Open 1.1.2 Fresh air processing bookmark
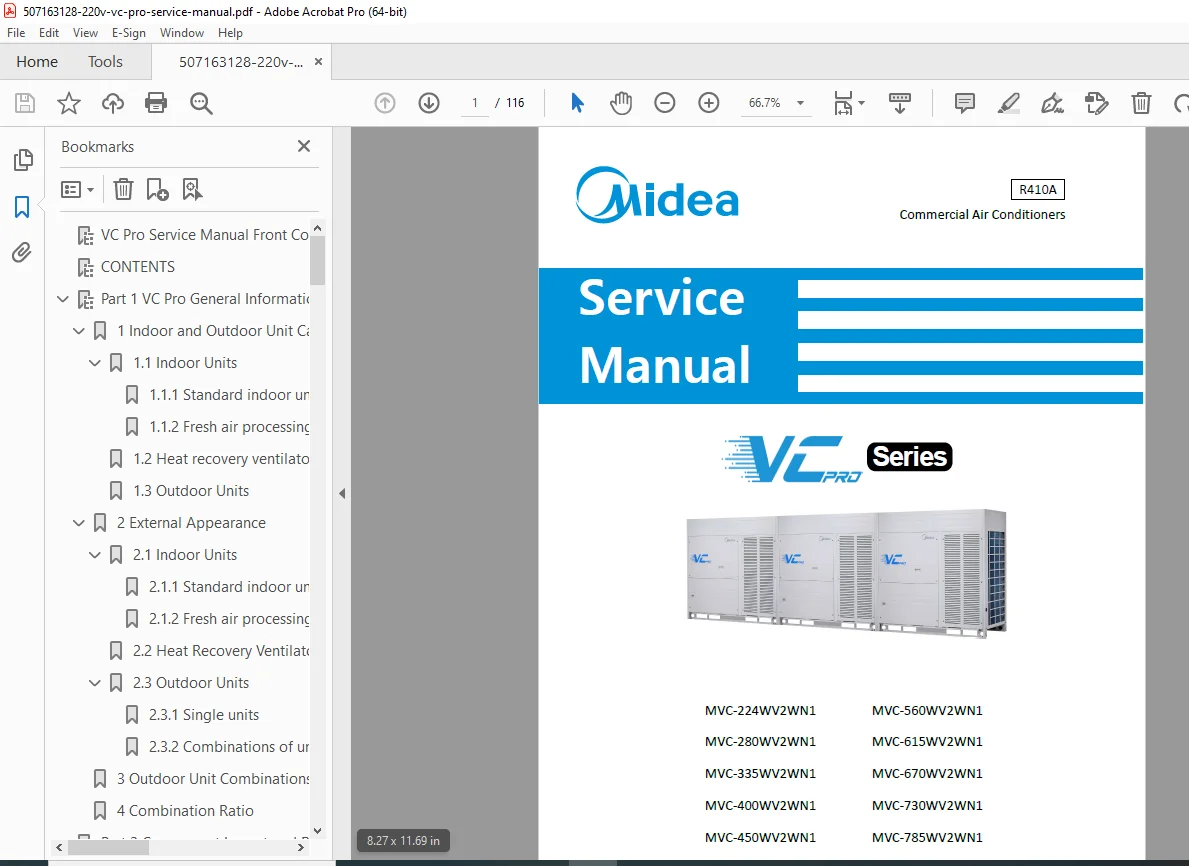Screen dimensions: 1189x866 229,427
